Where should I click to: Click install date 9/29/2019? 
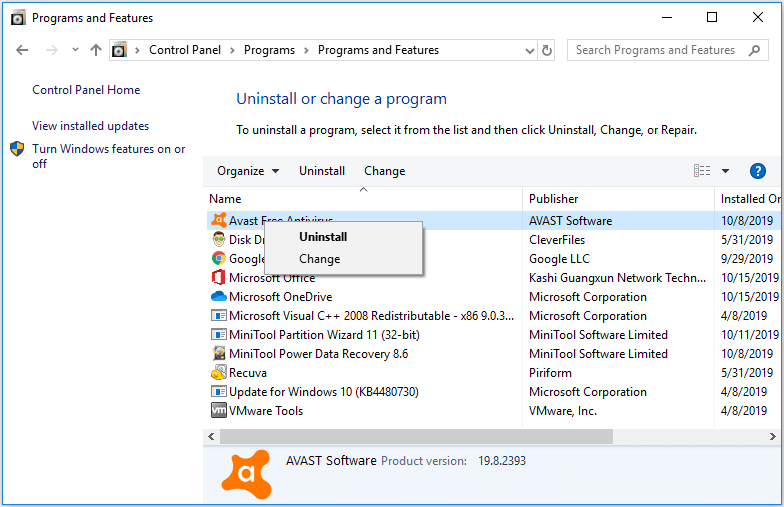coord(747,259)
